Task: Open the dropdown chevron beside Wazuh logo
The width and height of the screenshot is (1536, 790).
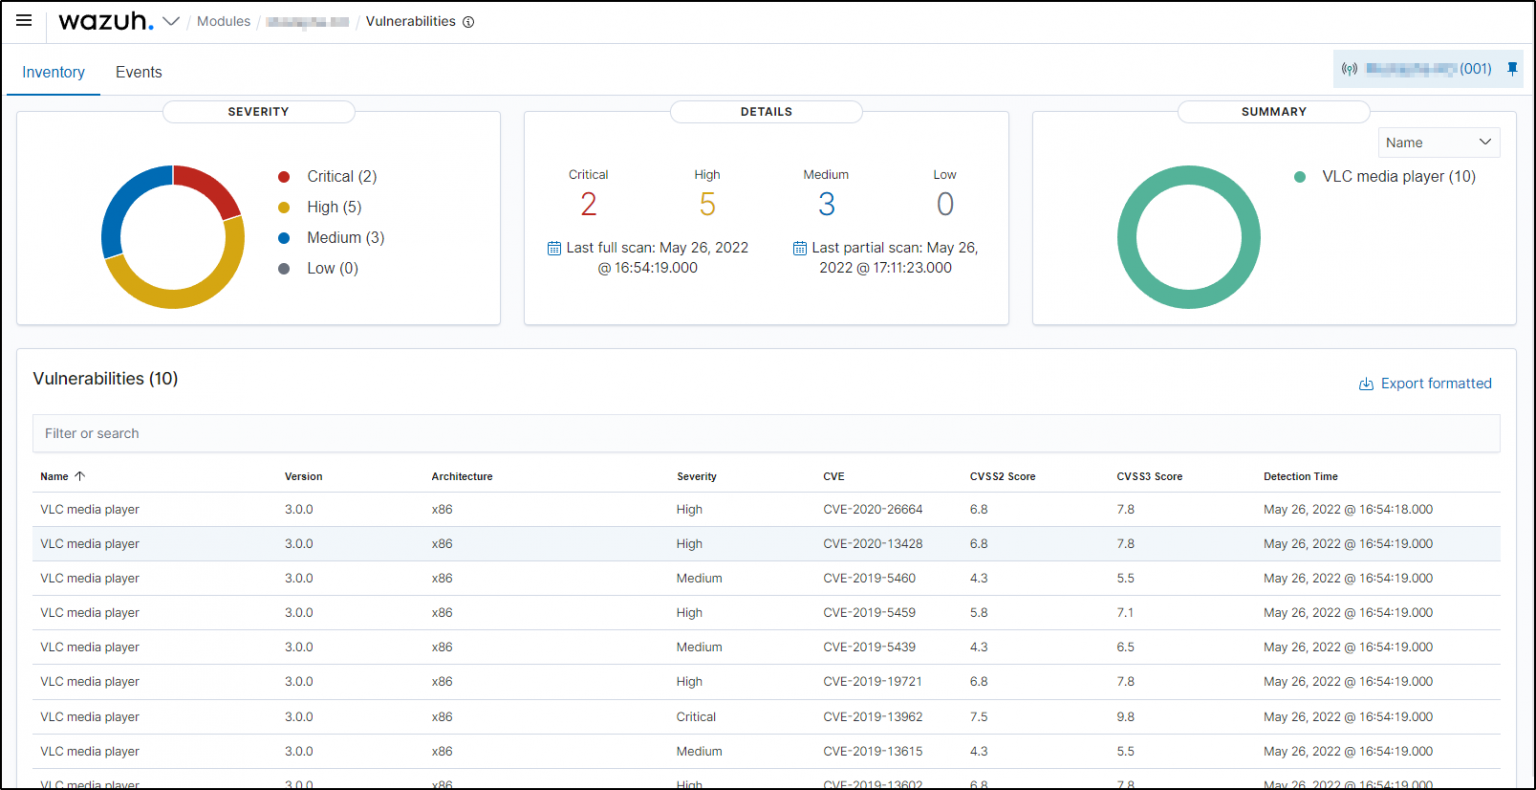Action: (170, 20)
